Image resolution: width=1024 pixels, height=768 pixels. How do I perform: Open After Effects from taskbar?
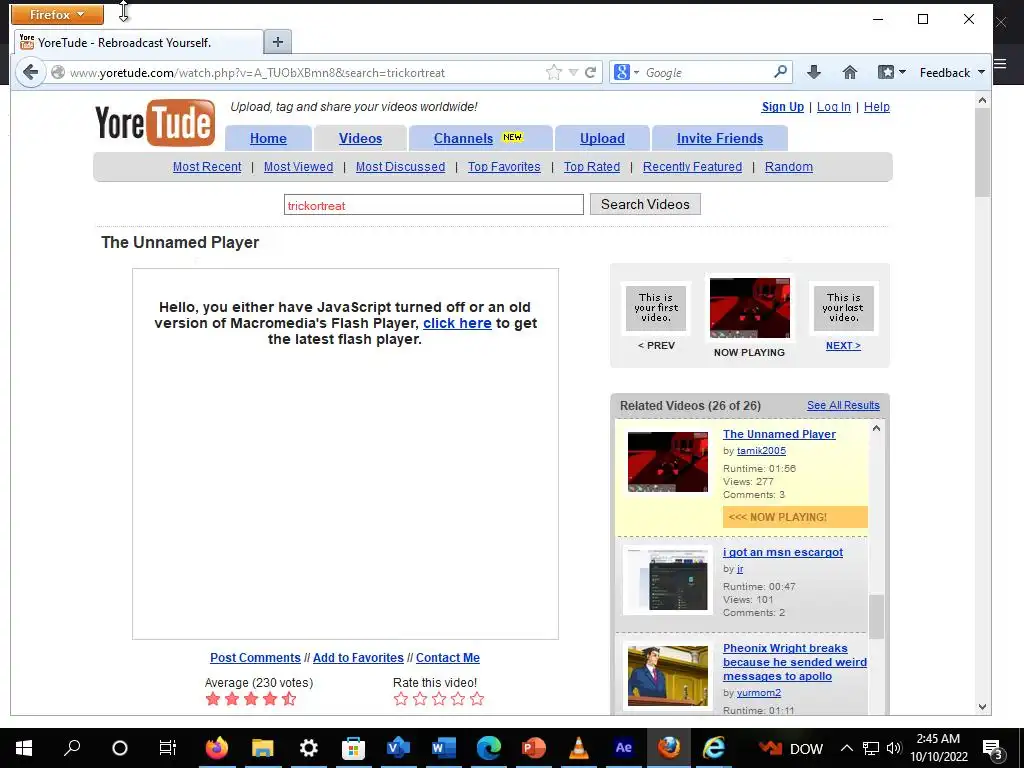623,748
